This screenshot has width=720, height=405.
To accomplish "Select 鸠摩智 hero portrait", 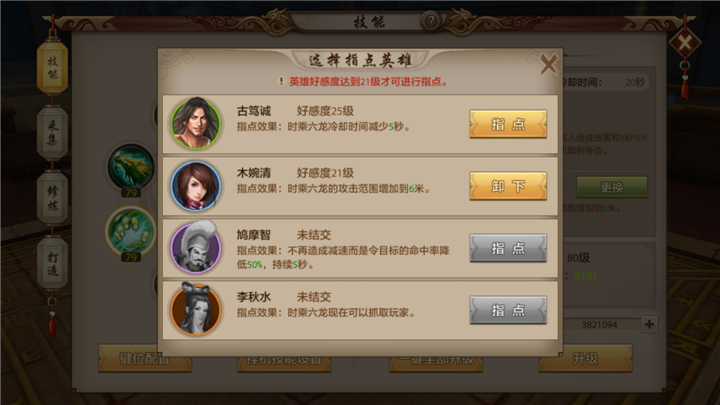I will tap(196, 248).
